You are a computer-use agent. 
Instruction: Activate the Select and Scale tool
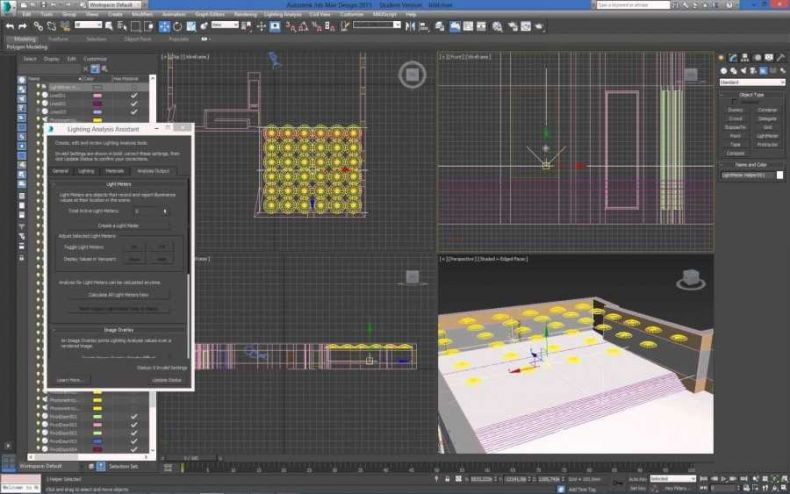191,26
